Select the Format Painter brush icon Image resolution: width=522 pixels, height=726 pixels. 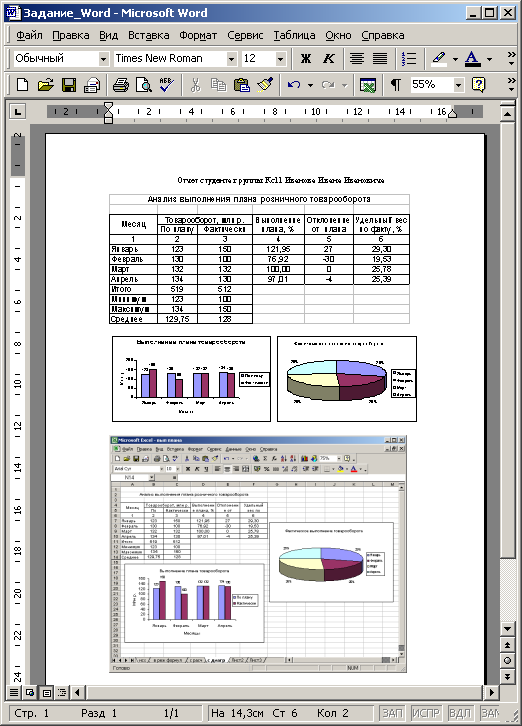coord(265,85)
